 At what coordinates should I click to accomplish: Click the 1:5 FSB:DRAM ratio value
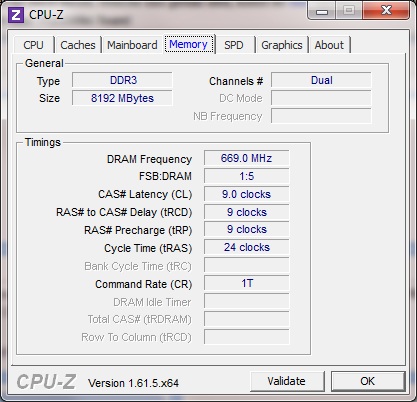coord(247,176)
